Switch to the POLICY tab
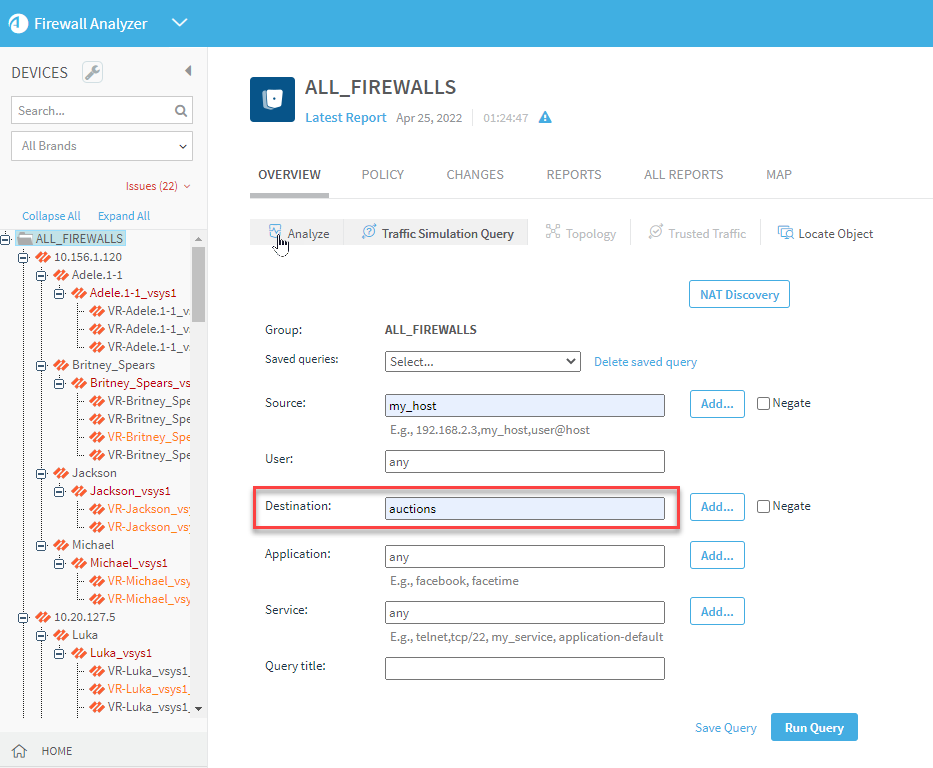933x768 pixels. click(382, 174)
